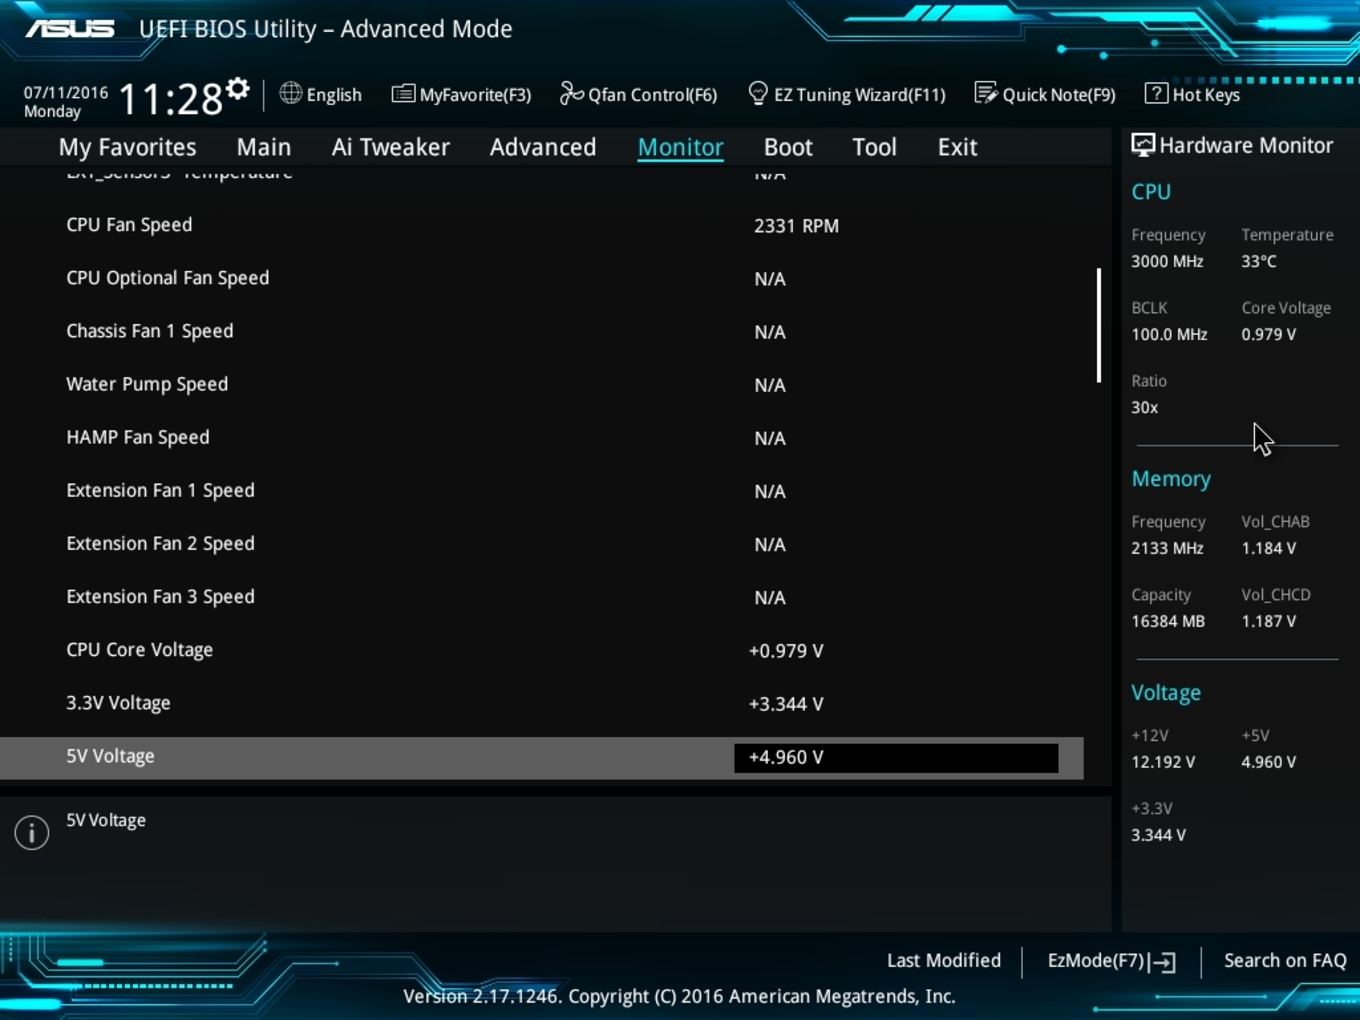The height and width of the screenshot is (1020, 1360).
Task: Click the monitor list scrollbar thumb
Action: (1099, 325)
